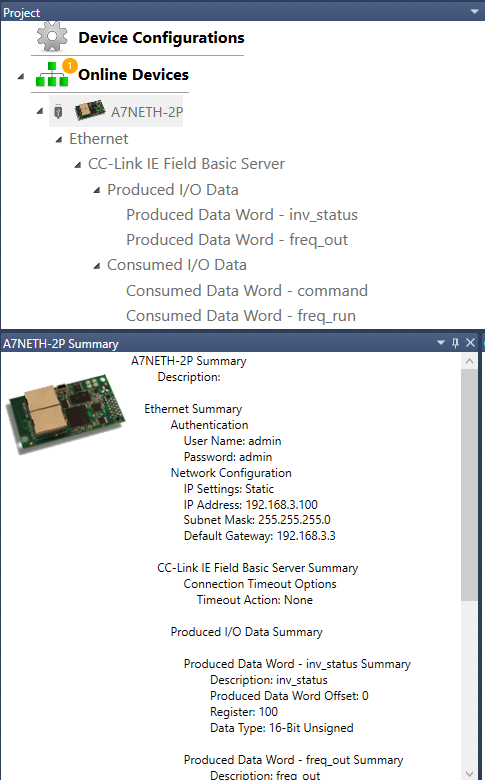Viewport: 485px width, 780px height.
Task: Click the summary panel scrollbar down arrow
Action: click(x=469, y=773)
